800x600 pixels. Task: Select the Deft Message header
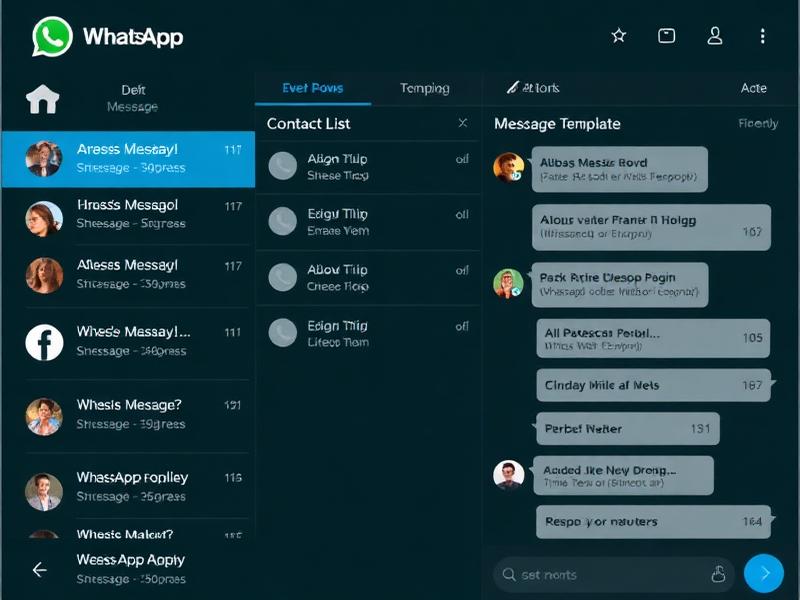(133, 98)
